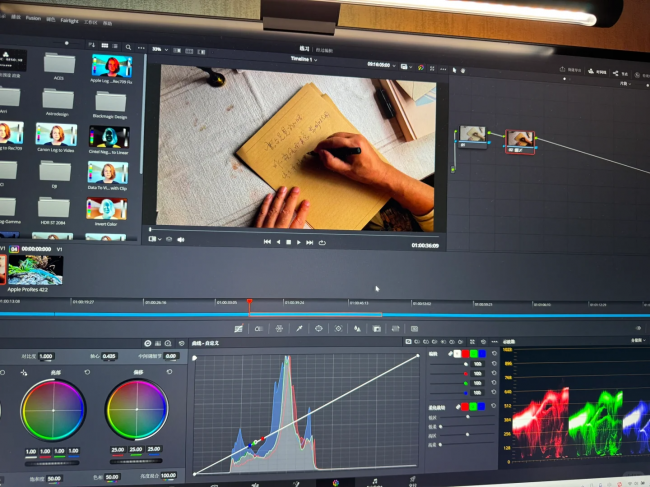Toggle the green channel curve button
This screenshot has width=650, height=487.
click(x=473, y=354)
